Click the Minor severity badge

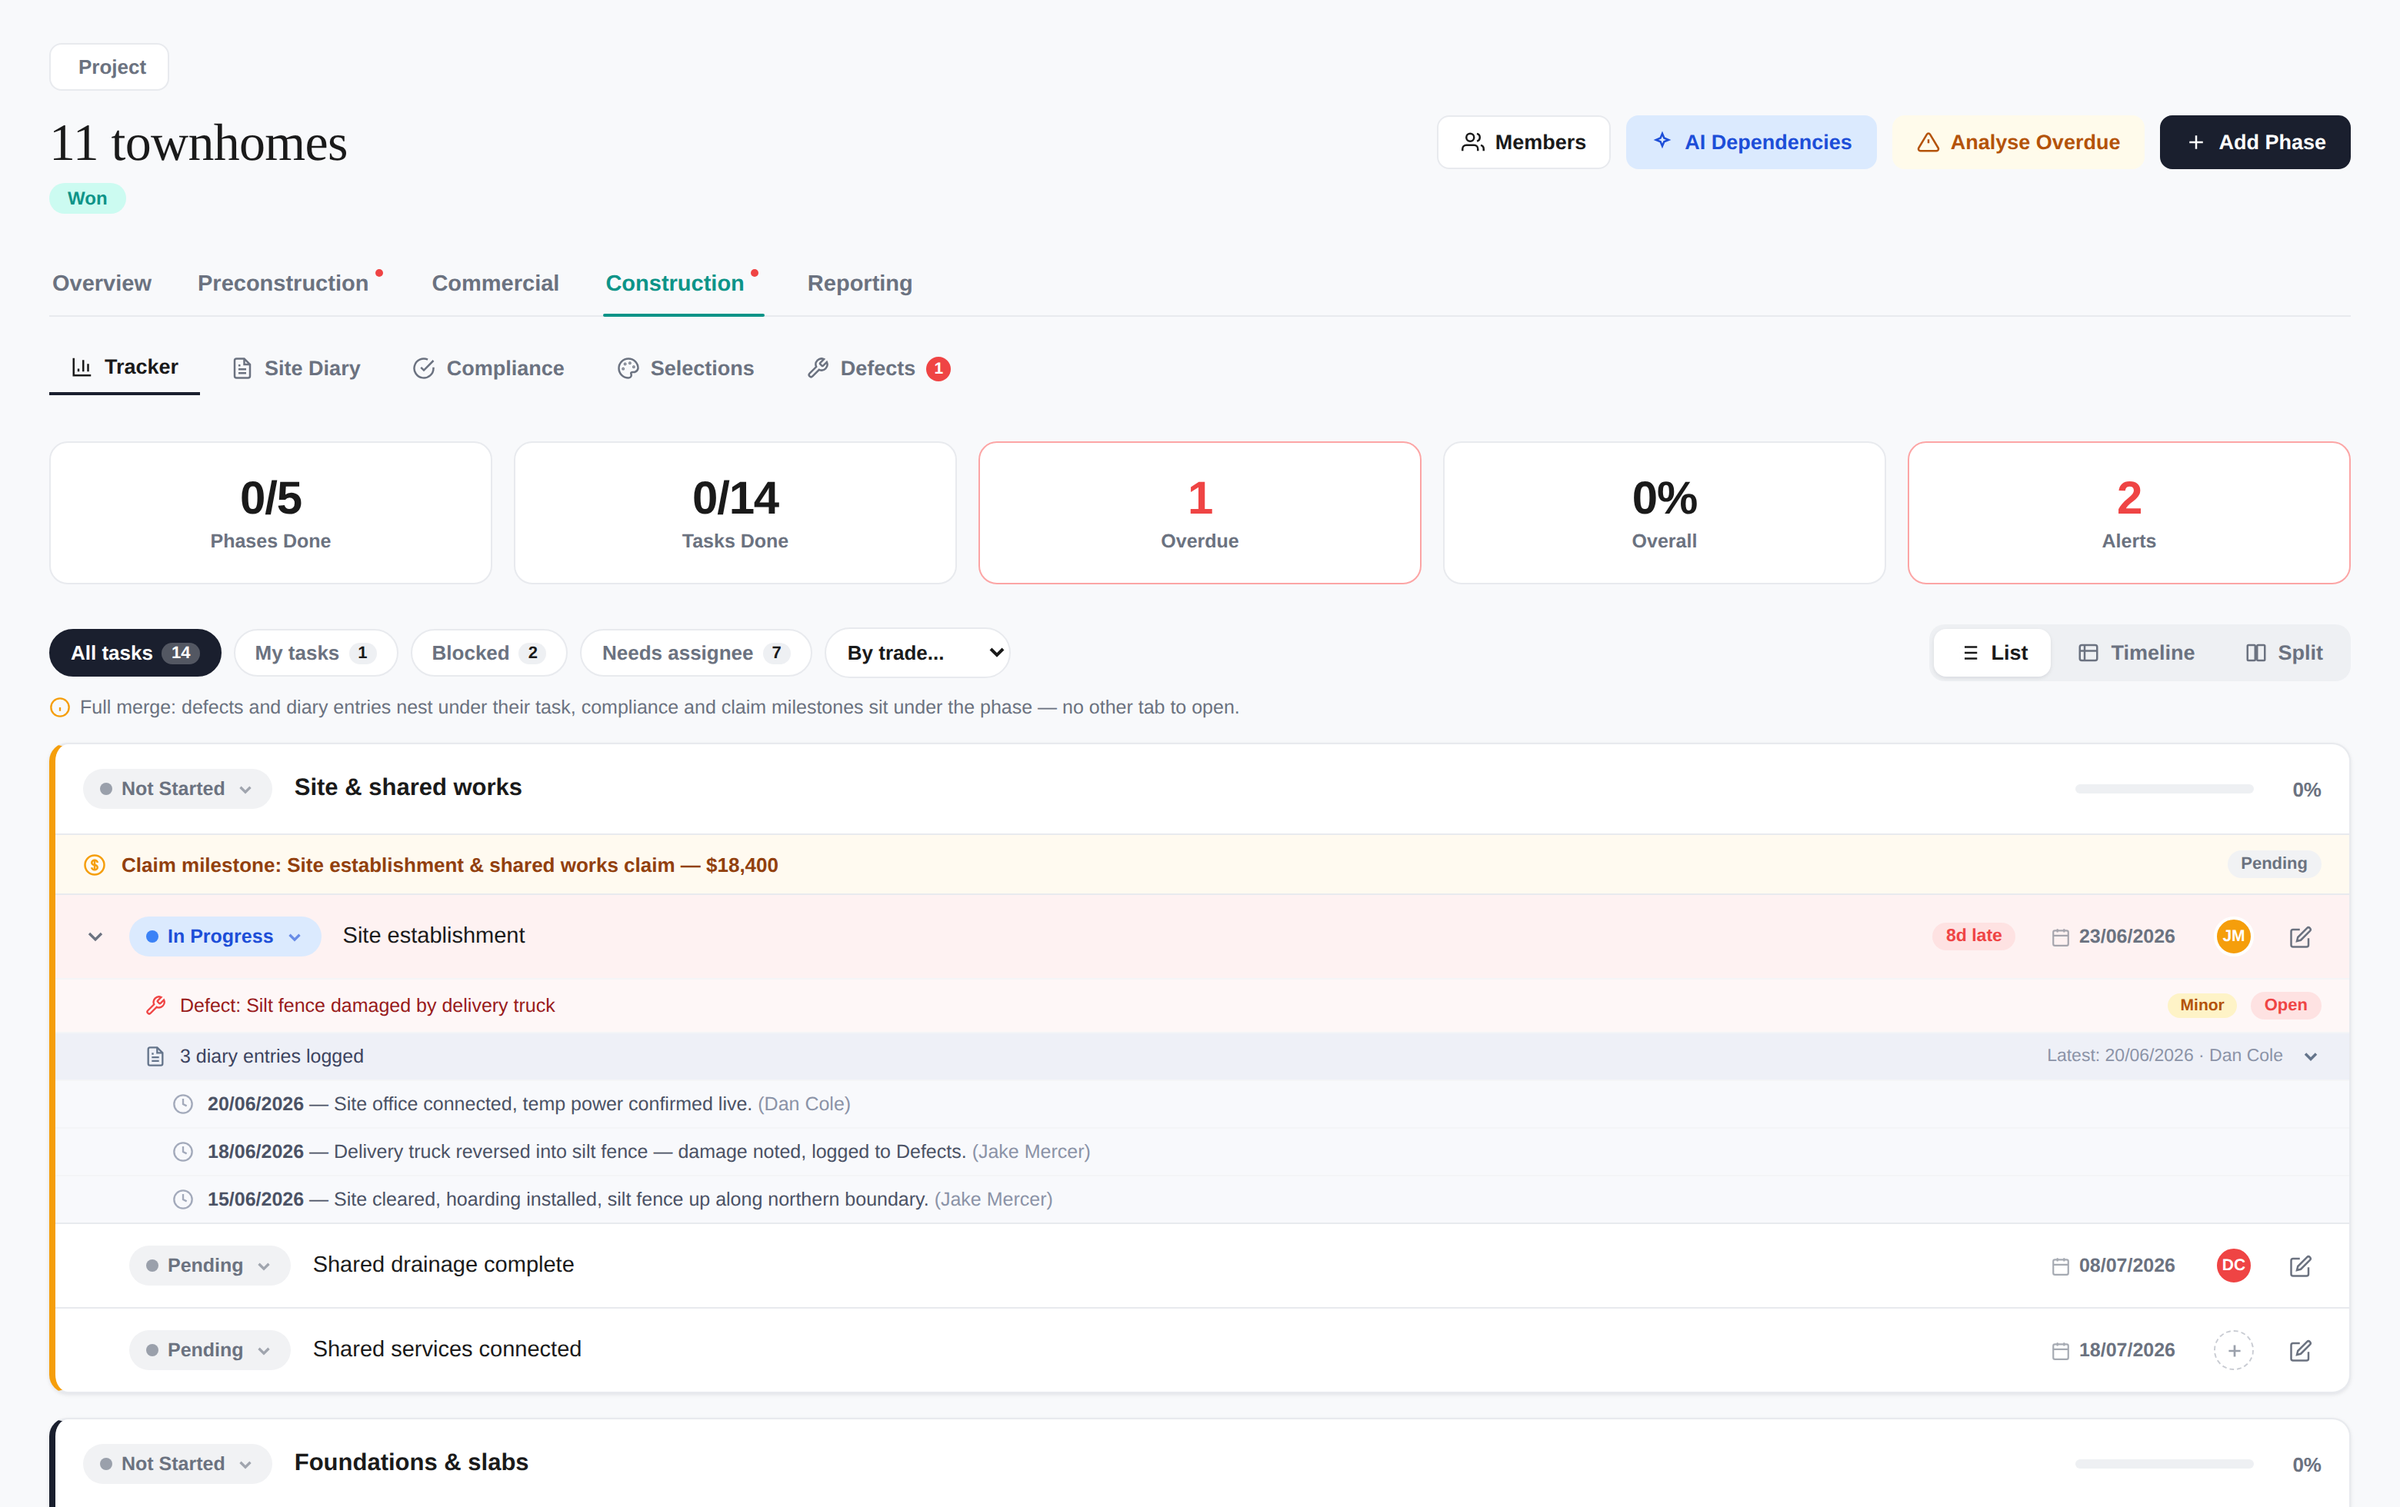coord(2201,1005)
